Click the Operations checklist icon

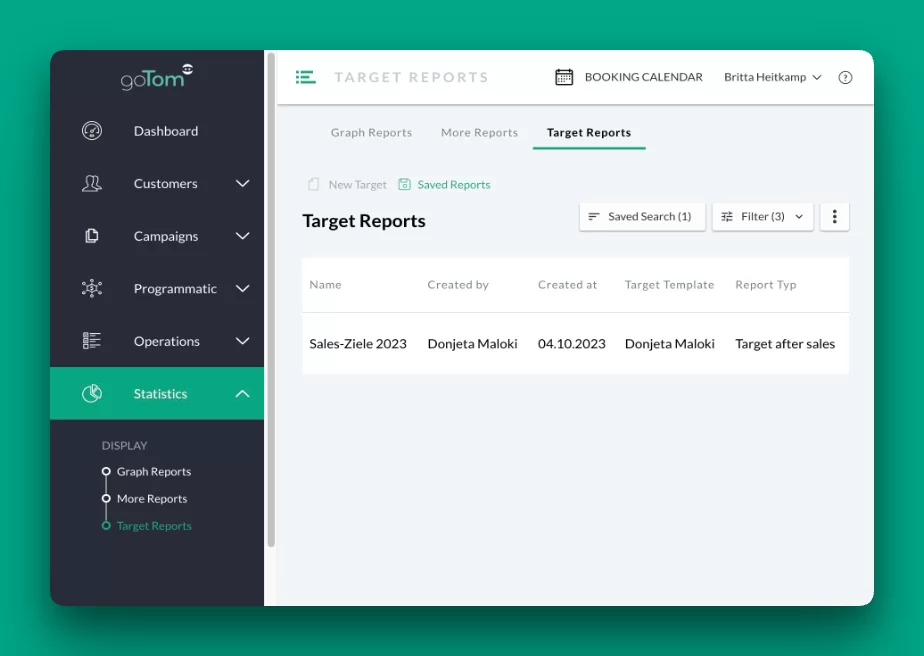click(92, 341)
